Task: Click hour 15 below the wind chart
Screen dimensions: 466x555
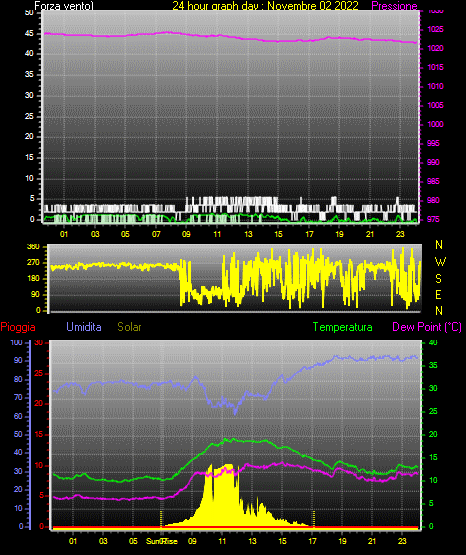Action: click(x=278, y=234)
